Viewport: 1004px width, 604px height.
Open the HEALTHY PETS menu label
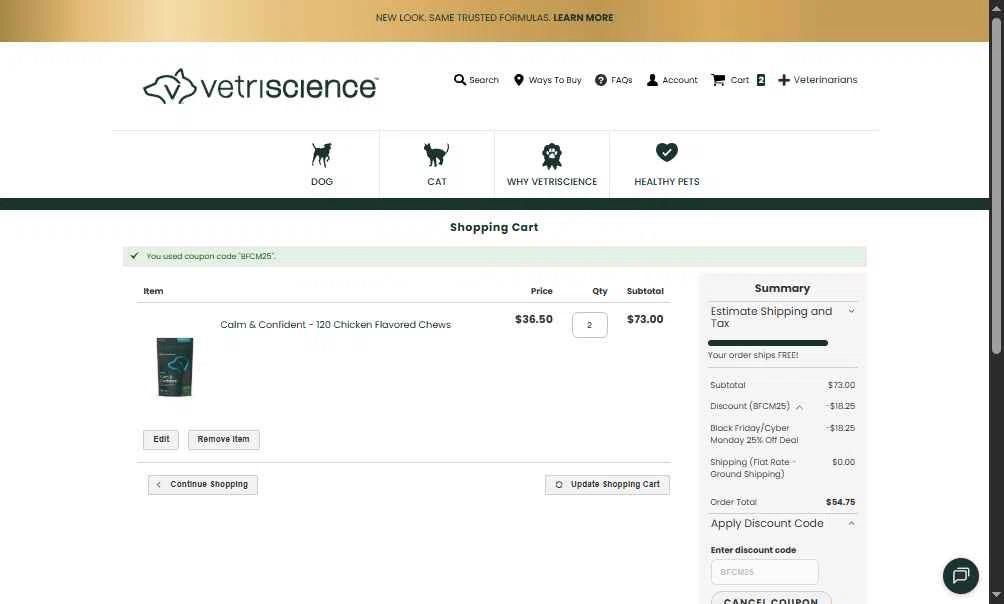[667, 182]
